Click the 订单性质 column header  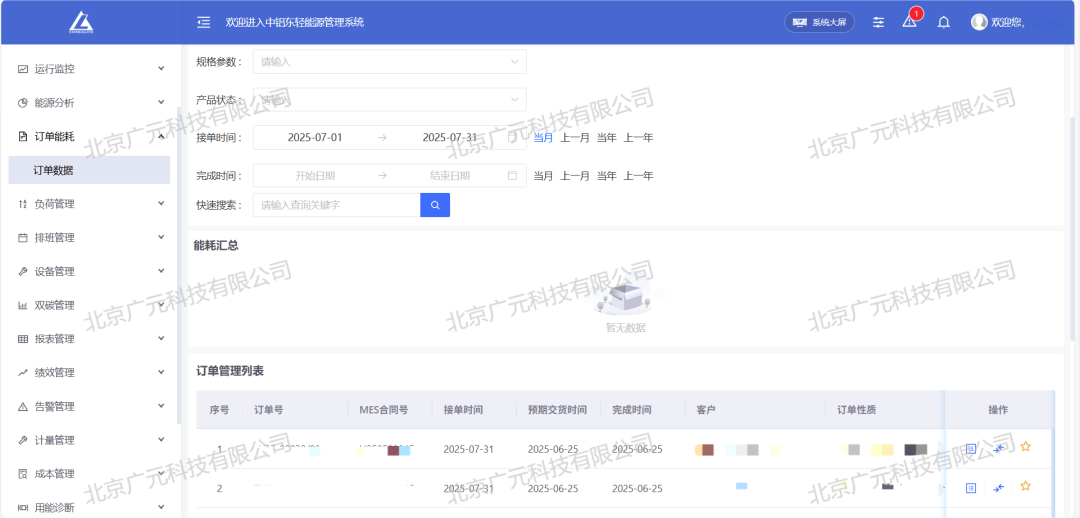tap(857, 410)
